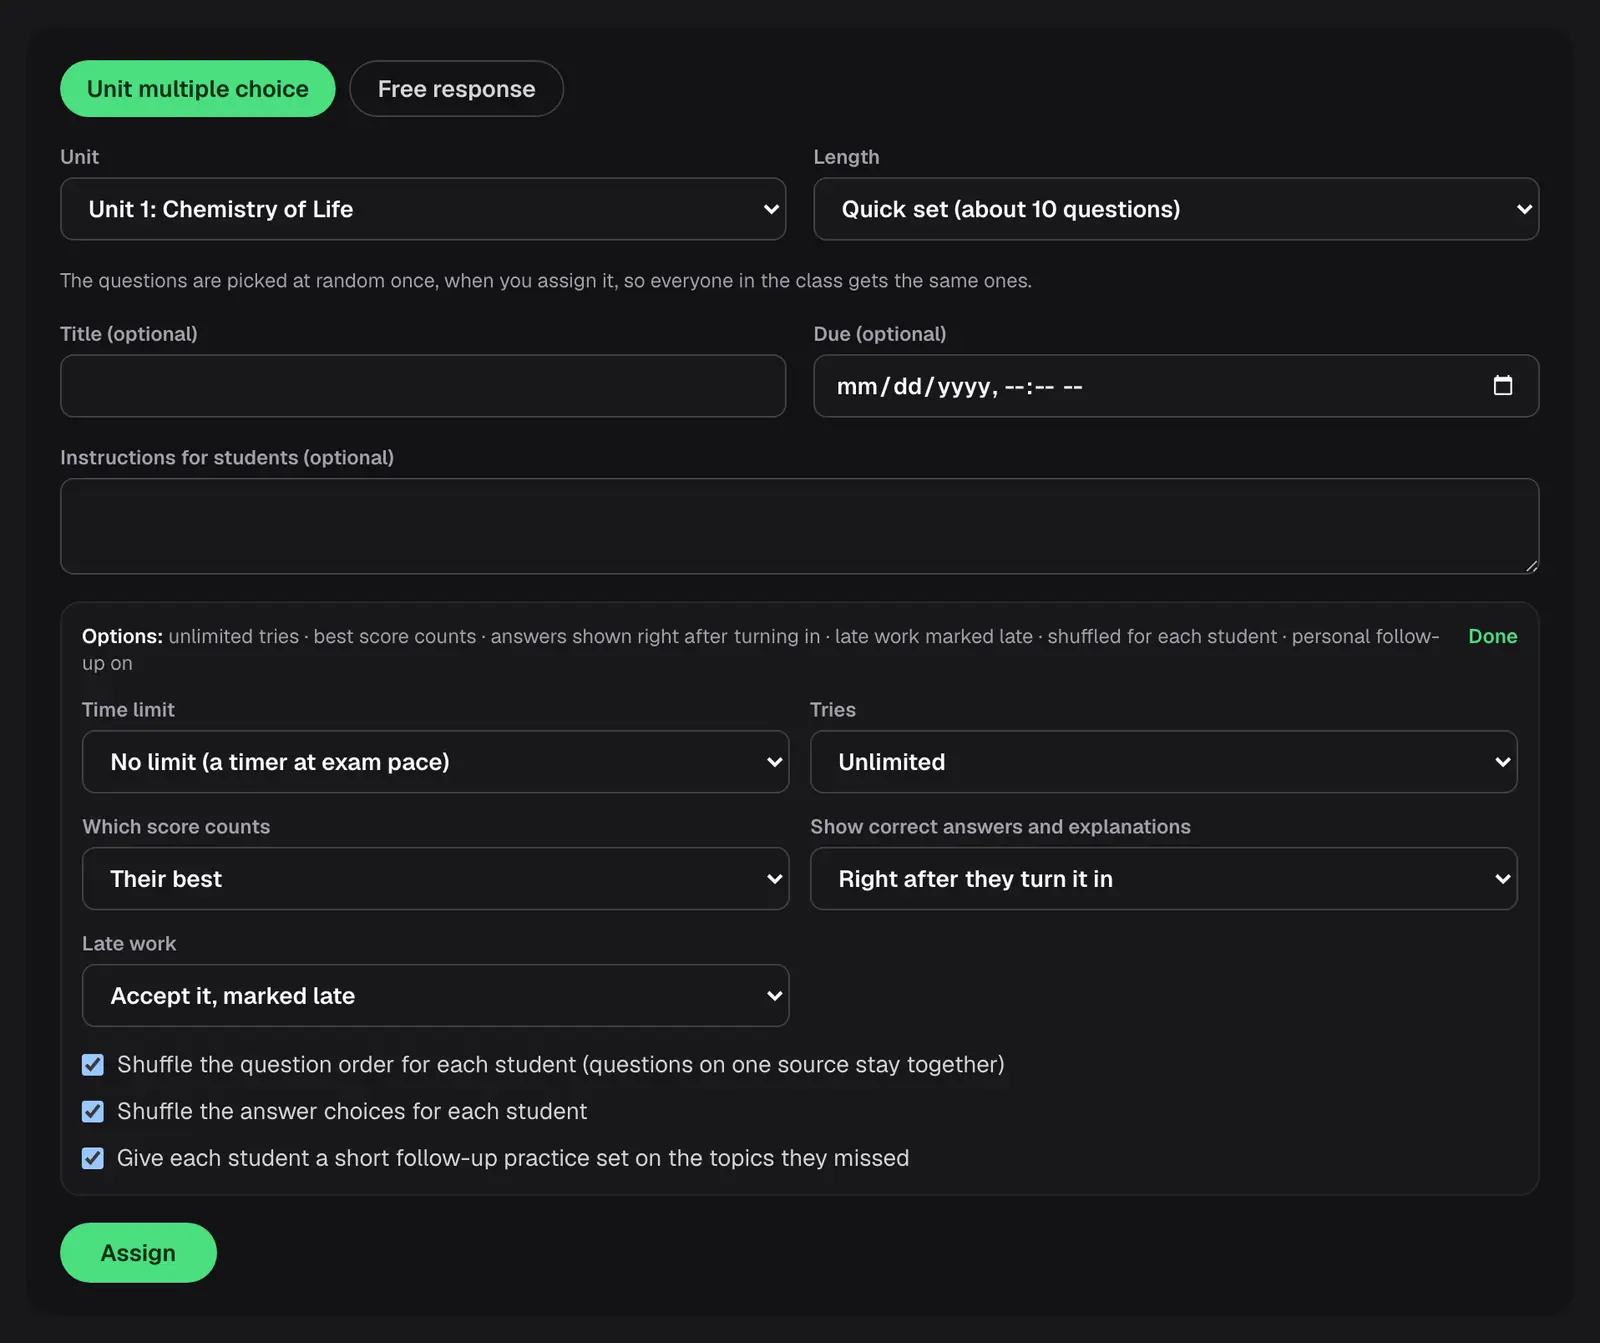The image size is (1600, 1343).
Task: Click the Title (optional) text field
Action: tap(423, 386)
